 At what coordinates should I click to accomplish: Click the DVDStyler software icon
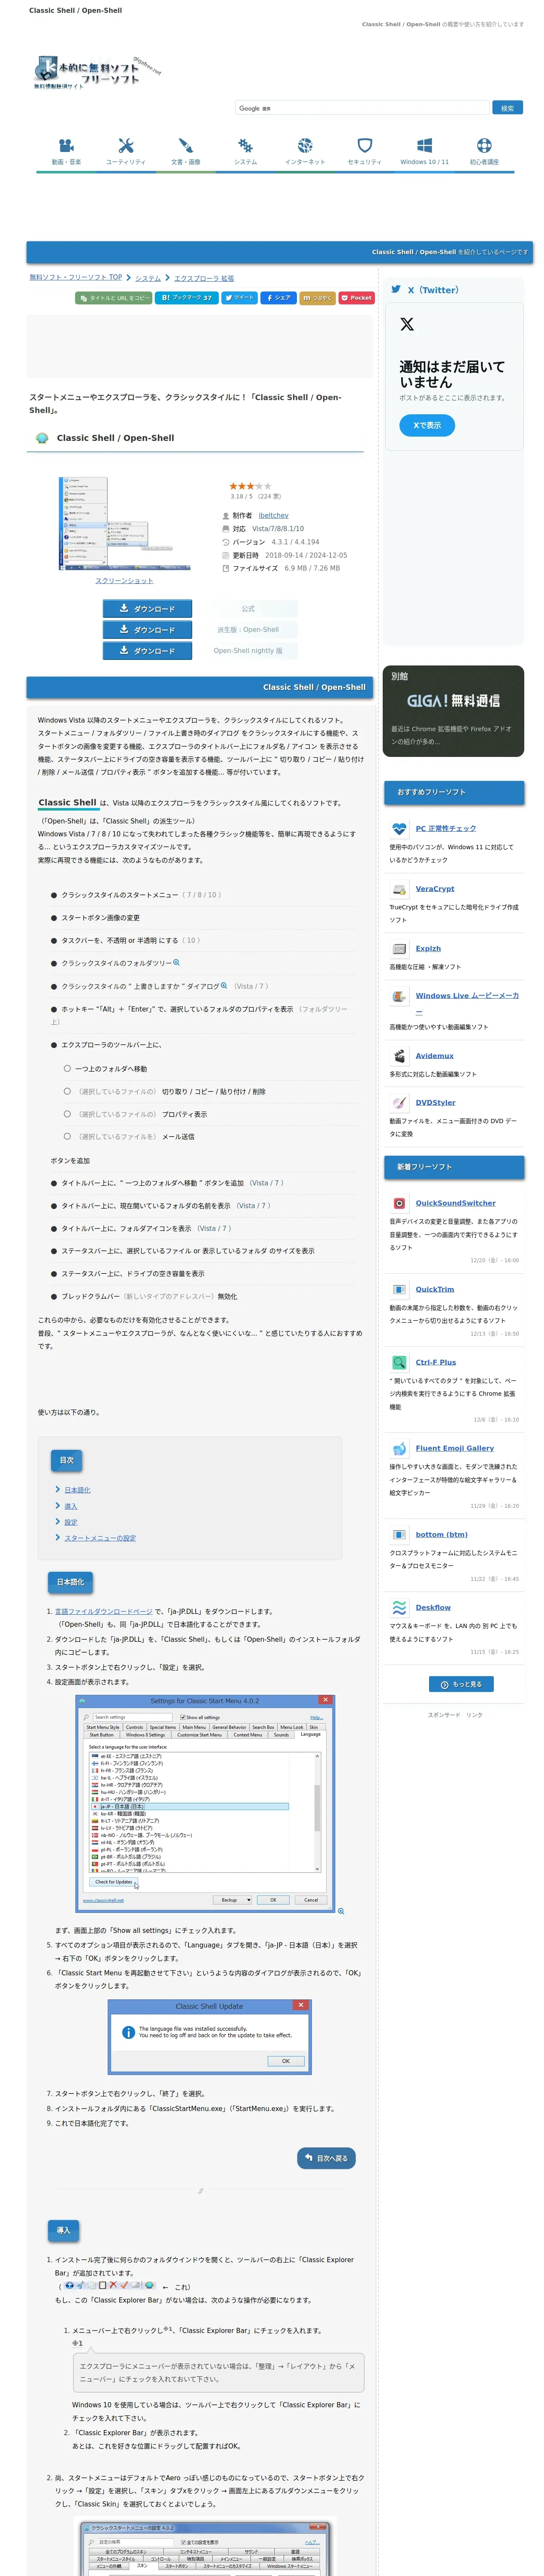(399, 1102)
